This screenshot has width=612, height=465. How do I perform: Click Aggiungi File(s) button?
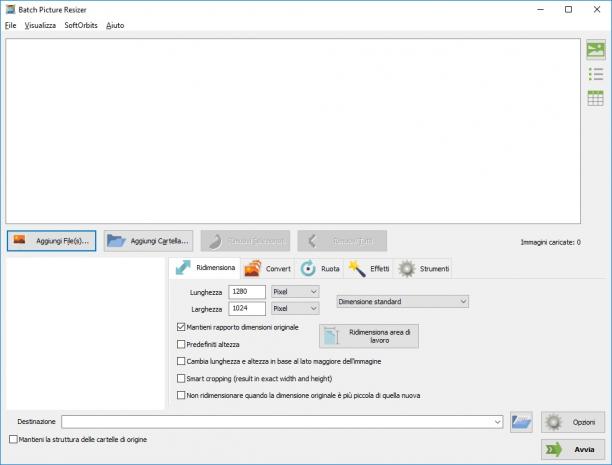click(x=52, y=241)
